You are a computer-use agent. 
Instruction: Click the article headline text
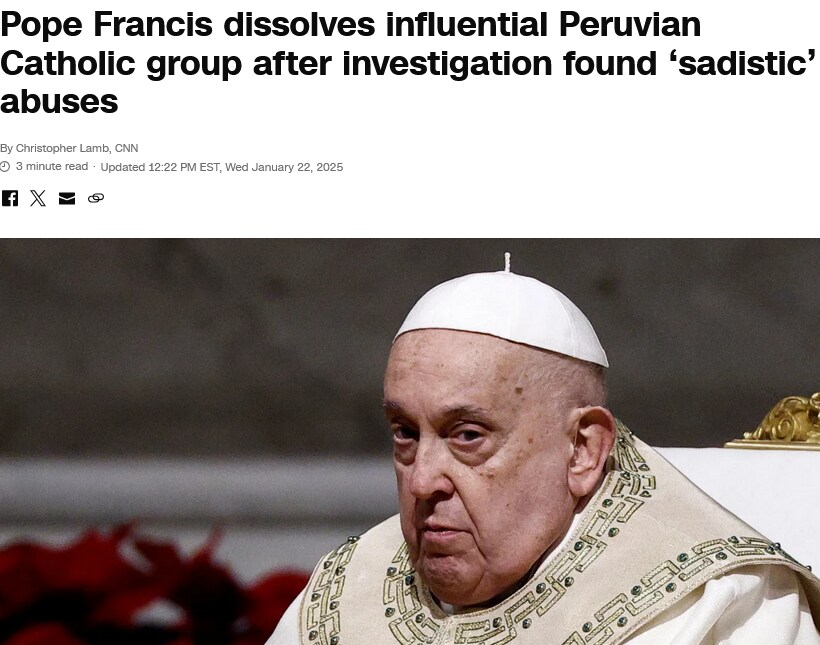408,63
